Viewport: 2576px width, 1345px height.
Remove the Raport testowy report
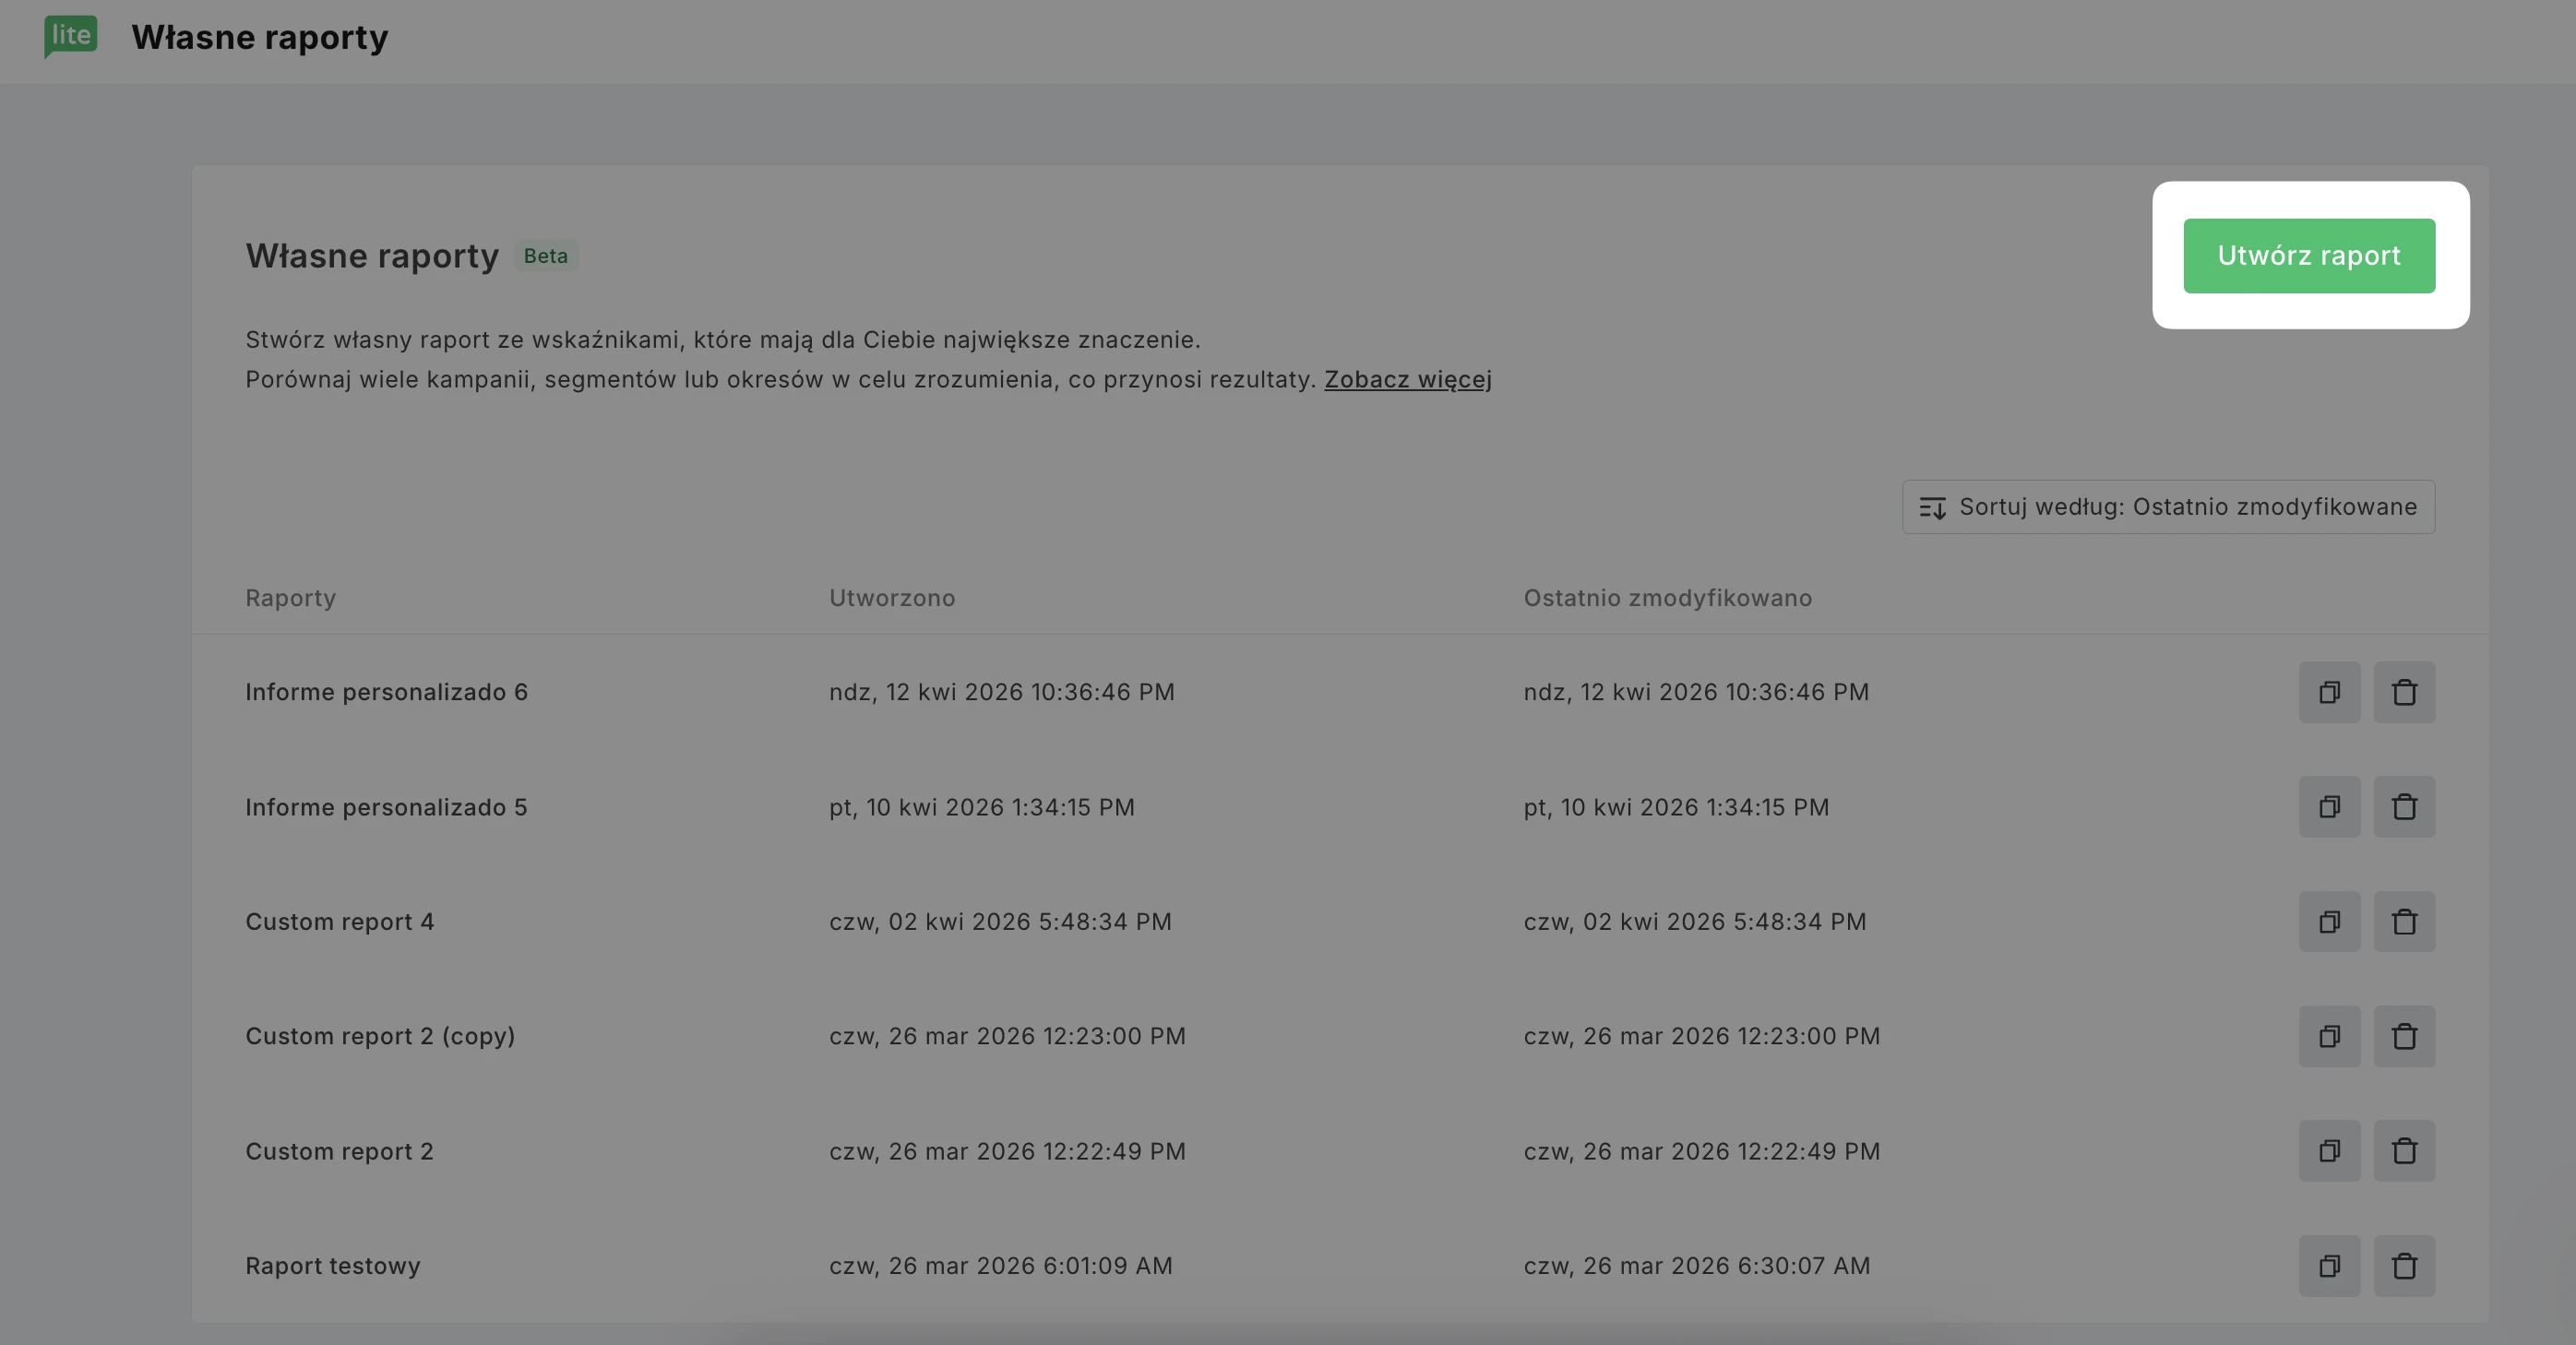2404,1266
